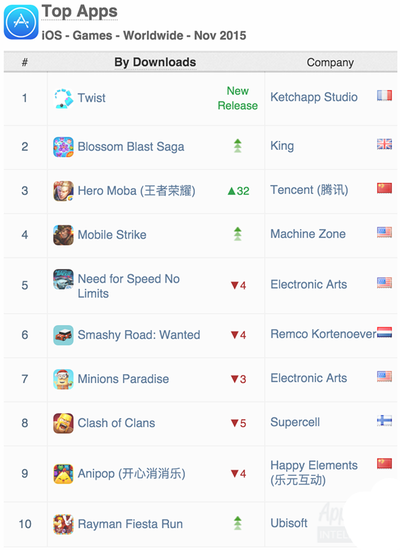Click the Minions Paradise app icon
The image size is (400, 550).
(x=64, y=379)
